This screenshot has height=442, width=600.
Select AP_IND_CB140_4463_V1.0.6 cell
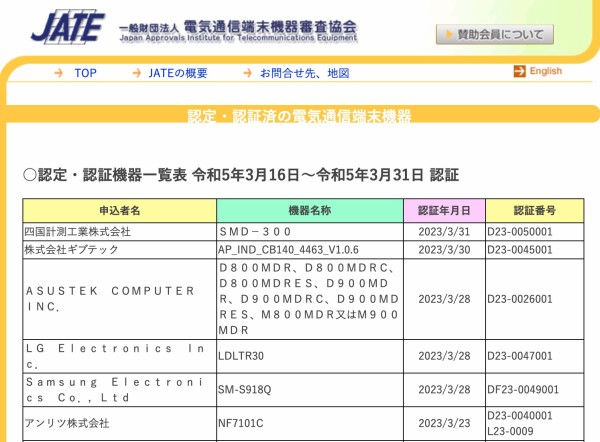pos(310,250)
